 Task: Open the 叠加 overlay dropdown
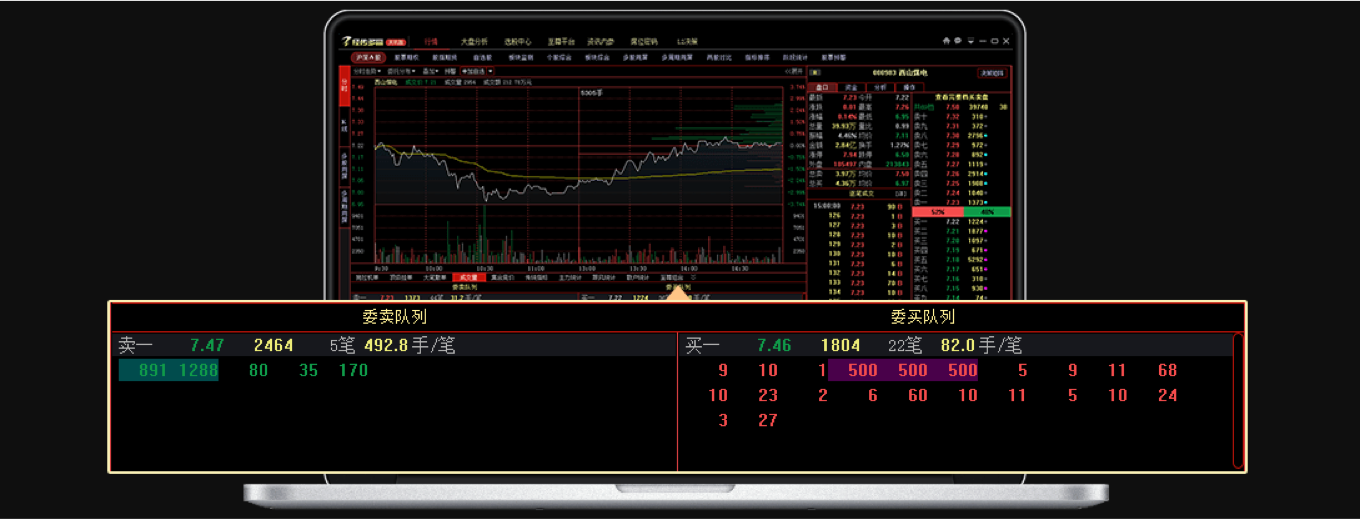coord(431,71)
